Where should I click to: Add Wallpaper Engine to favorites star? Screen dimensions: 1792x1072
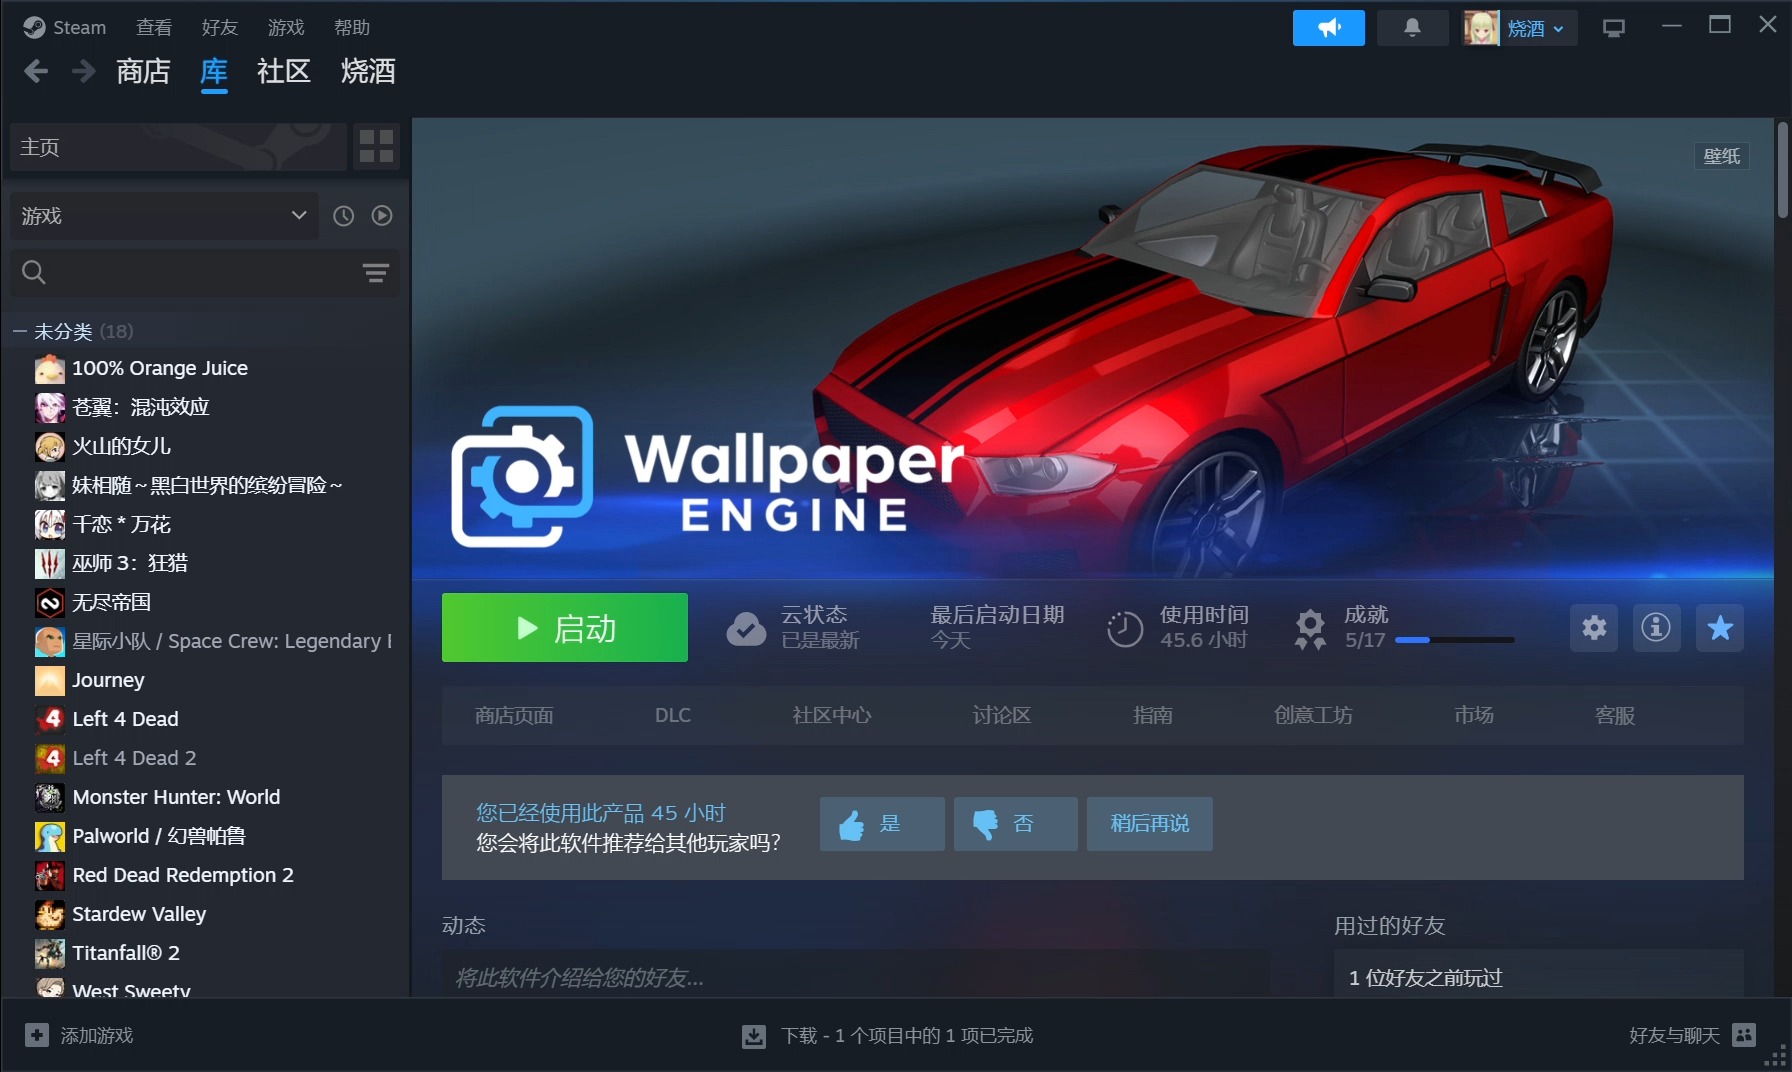1720,628
